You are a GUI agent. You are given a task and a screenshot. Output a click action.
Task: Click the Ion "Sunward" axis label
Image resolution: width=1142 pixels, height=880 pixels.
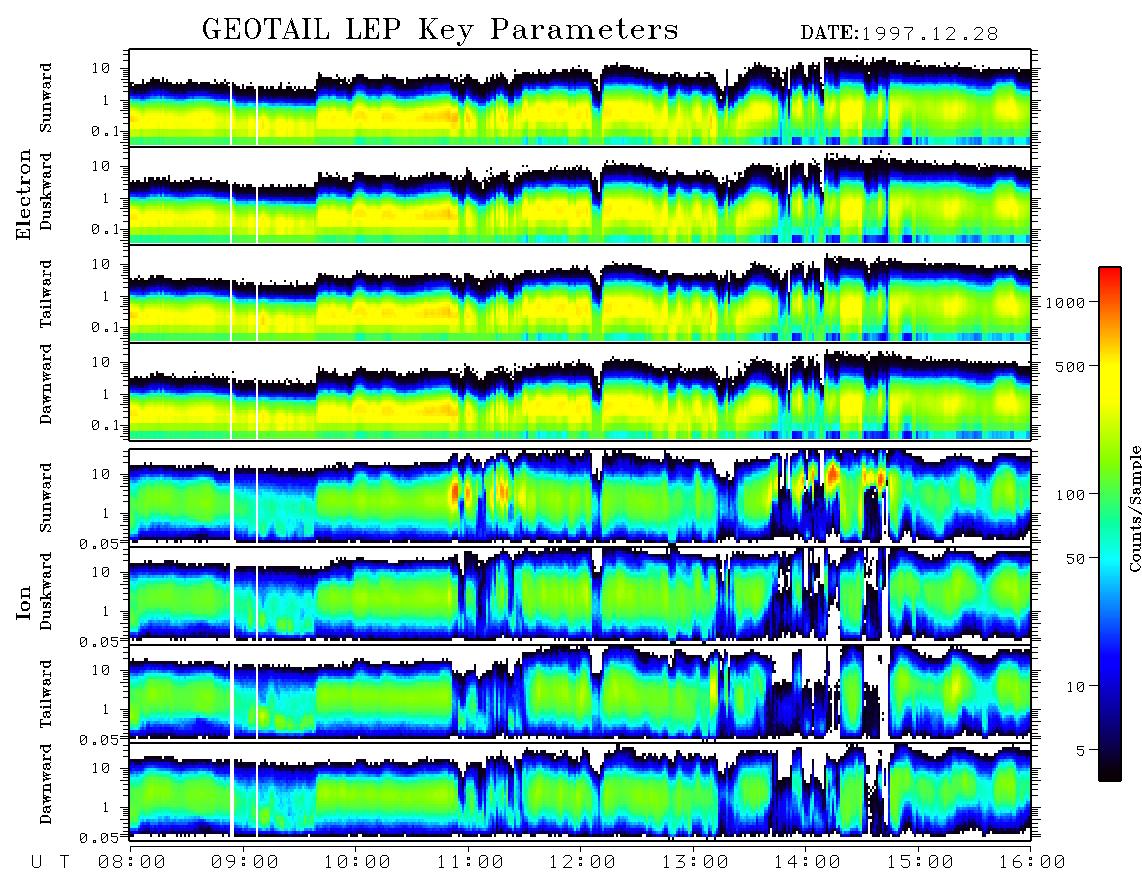pyautogui.click(x=46, y=498)
